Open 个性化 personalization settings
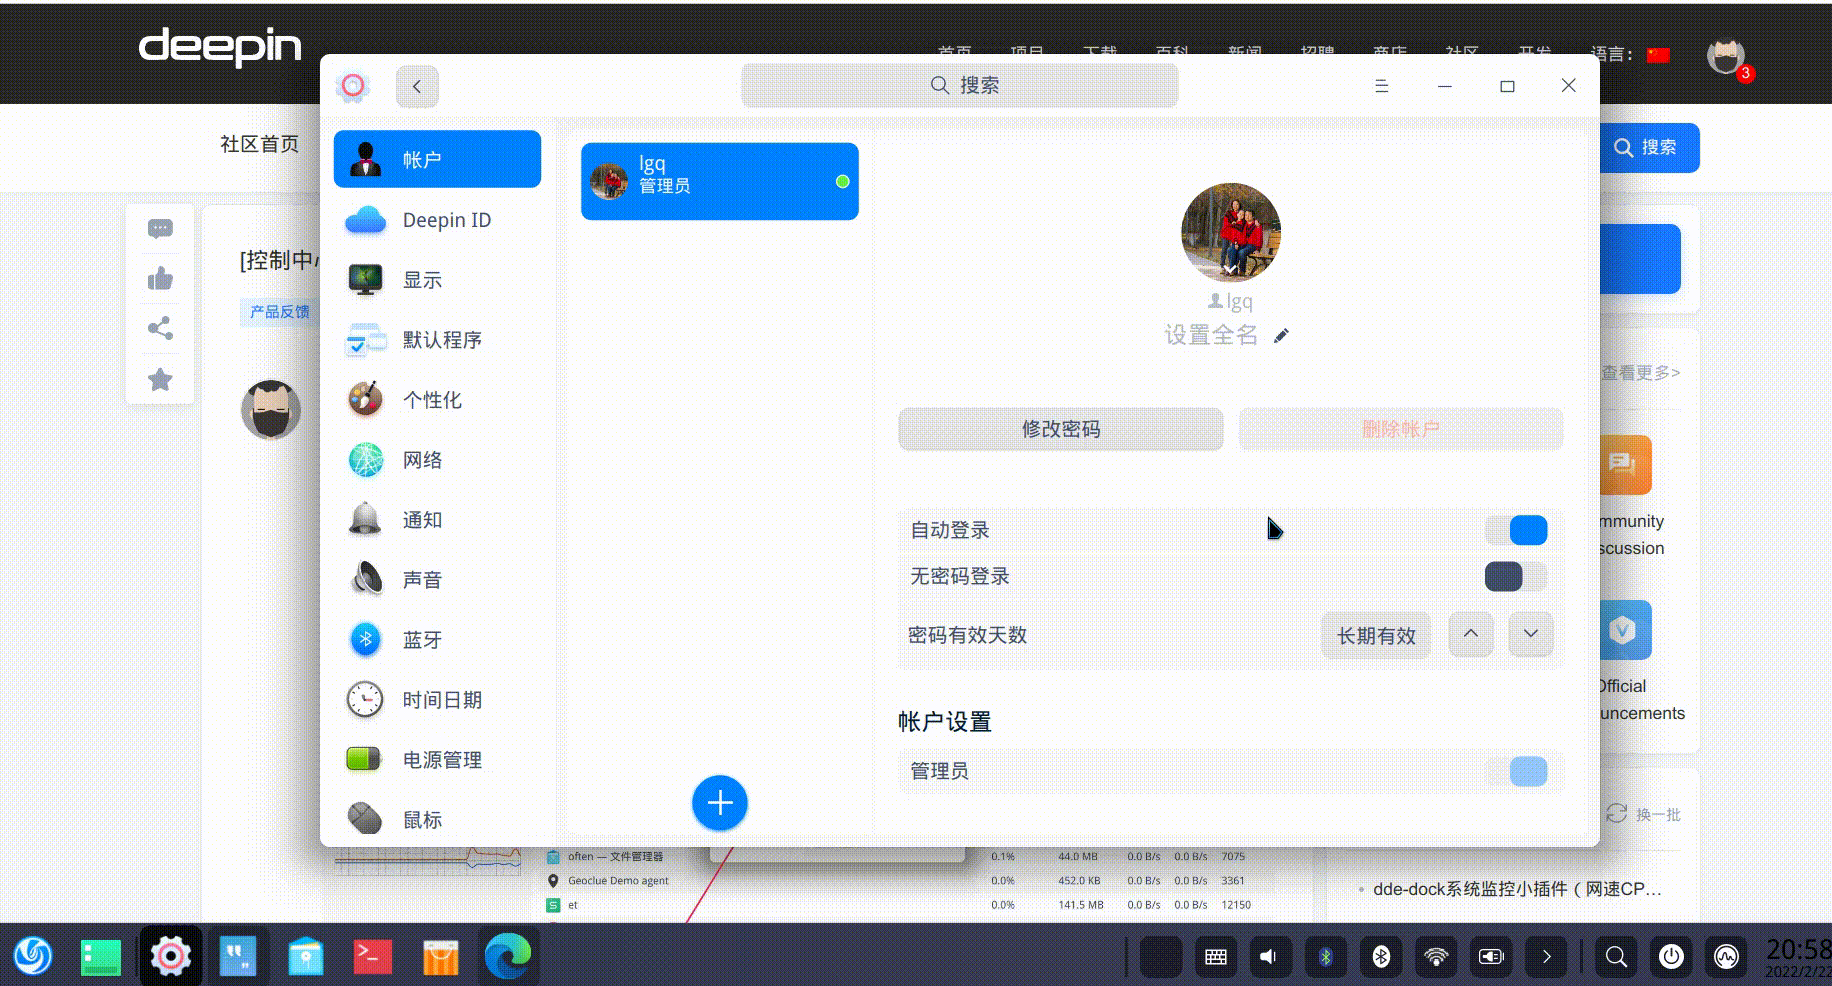Screen dimensions: 1832x986 click(x=432, y=400)
